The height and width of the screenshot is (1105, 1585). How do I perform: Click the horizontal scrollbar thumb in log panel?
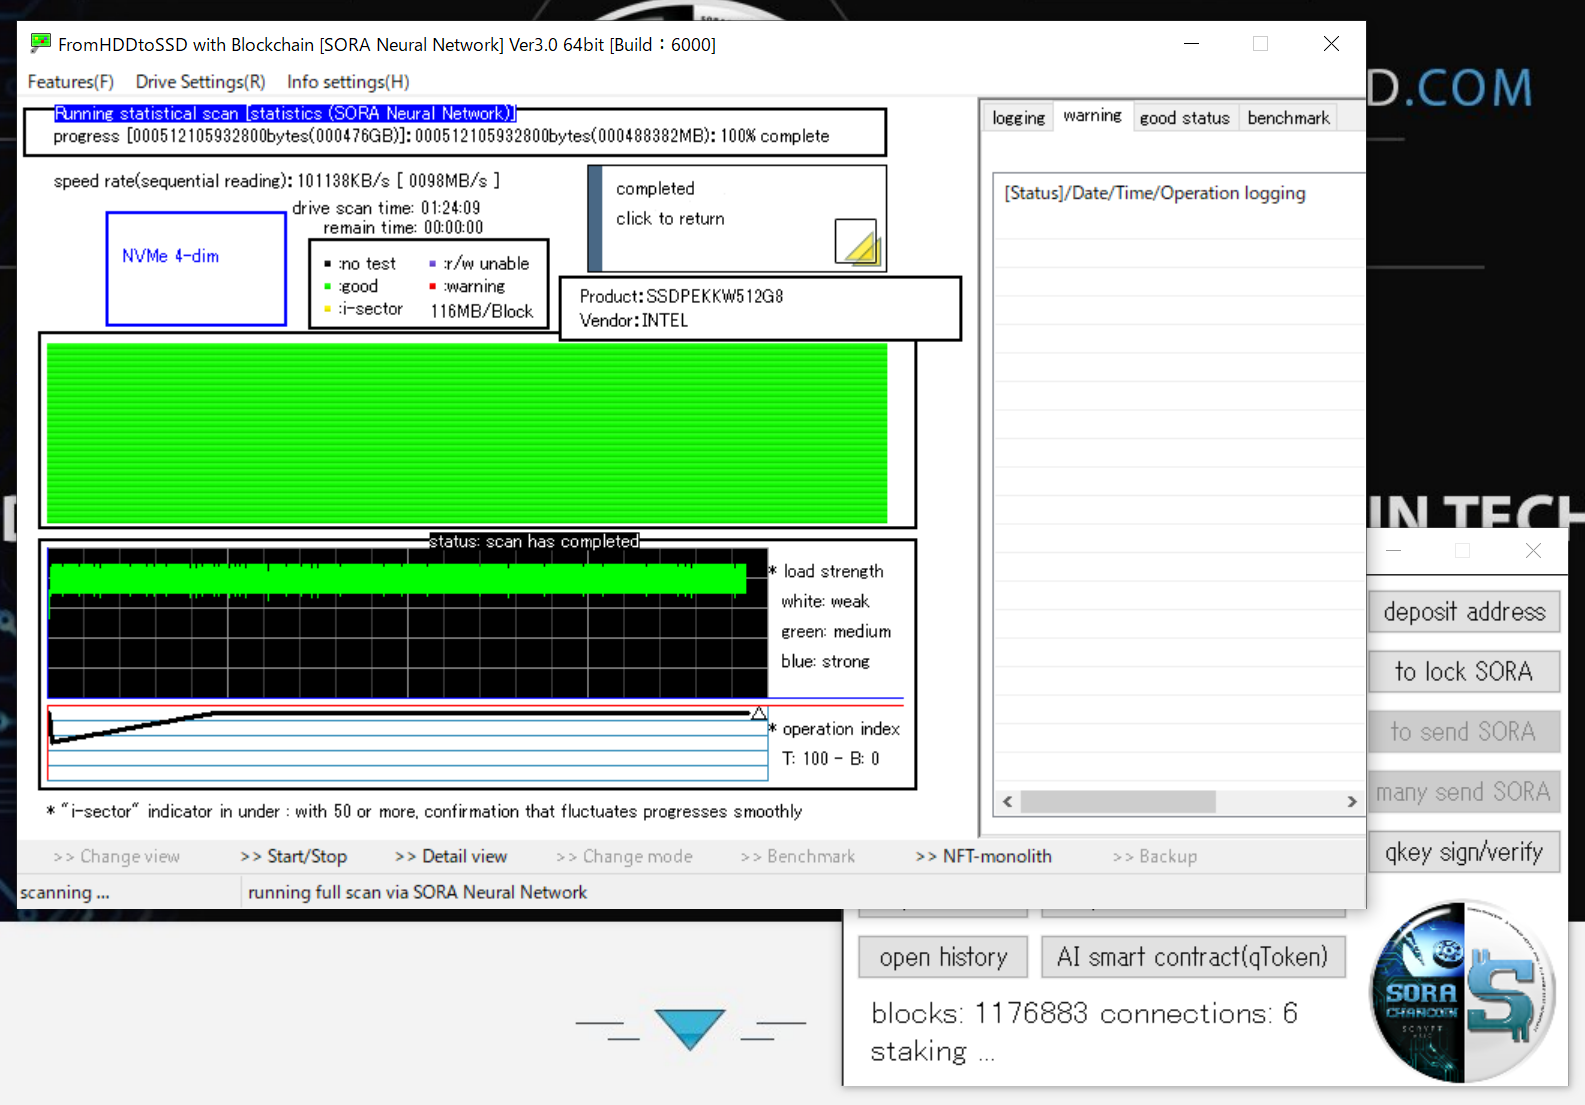tap(1118, 802)
